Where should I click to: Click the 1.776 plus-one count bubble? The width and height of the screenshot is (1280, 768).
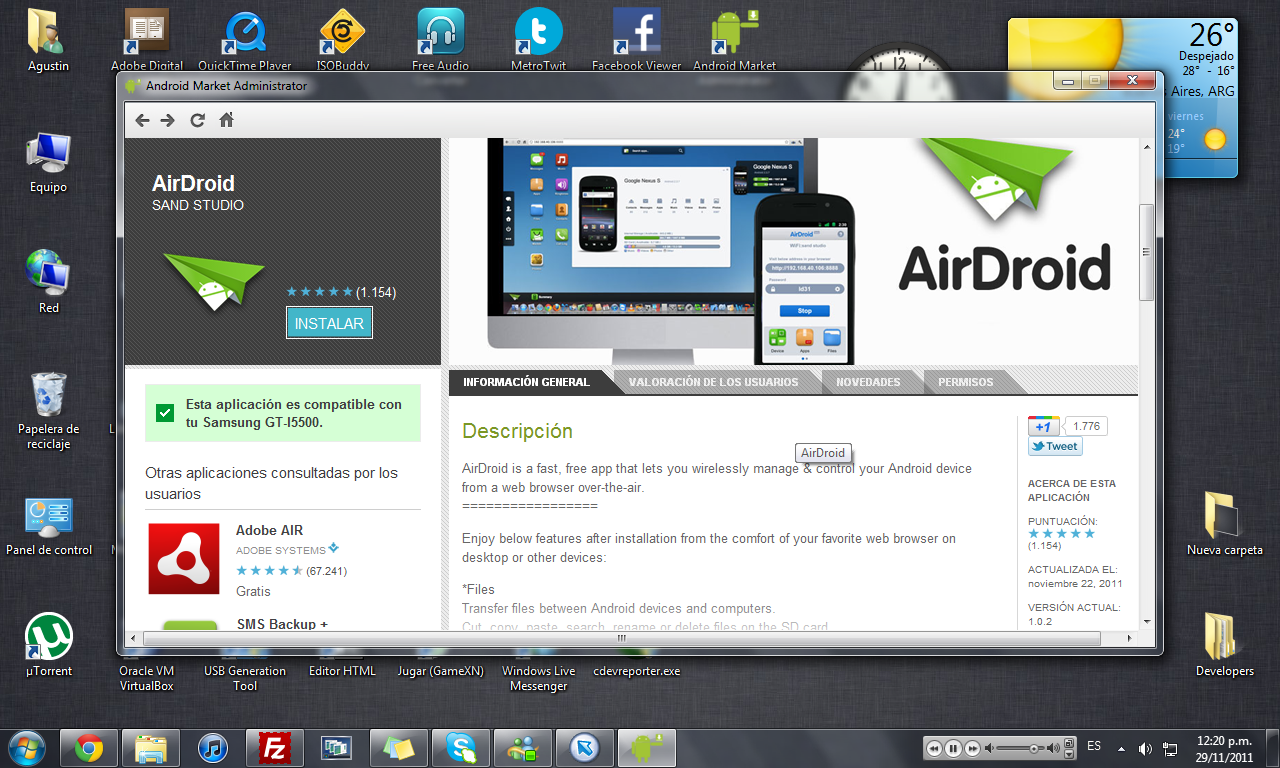[1085, 426]
